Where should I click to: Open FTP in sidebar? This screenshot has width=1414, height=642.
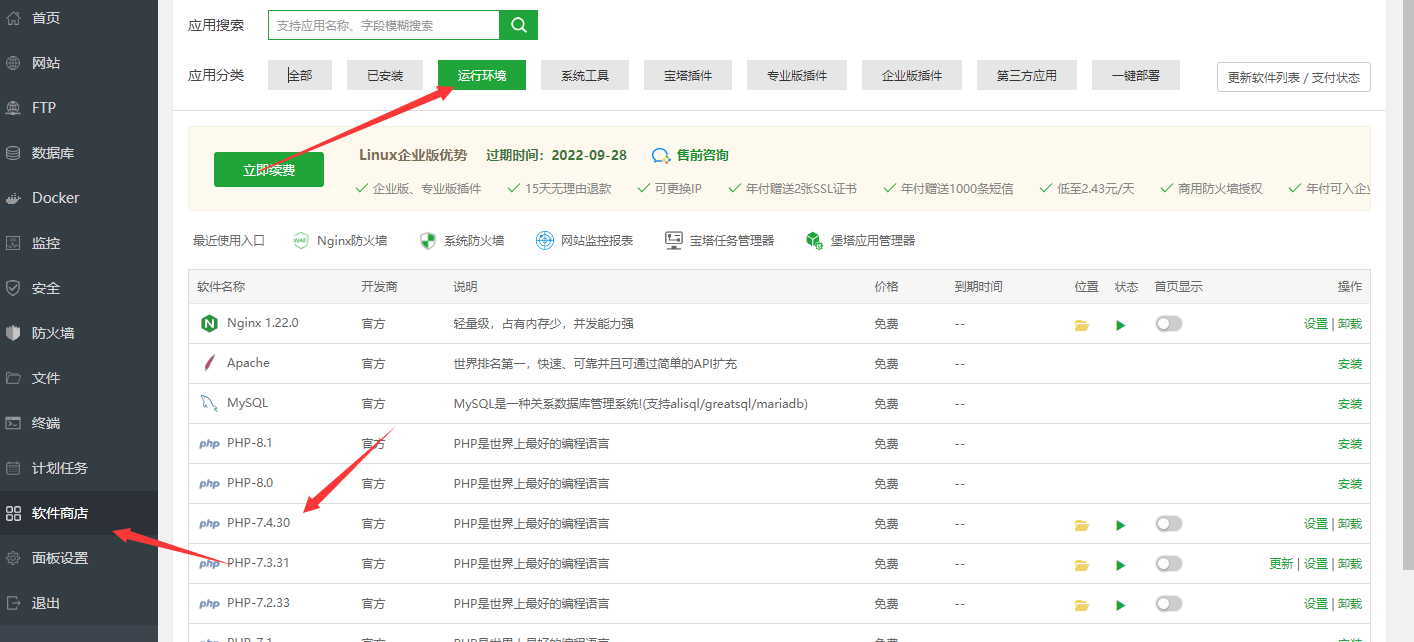click(x=79, y=108)
